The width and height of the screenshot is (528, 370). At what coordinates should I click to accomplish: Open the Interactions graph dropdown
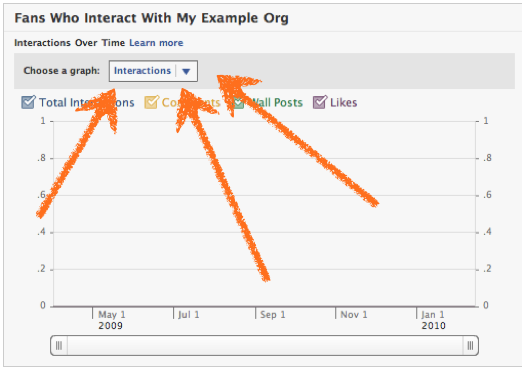pyautogui.click(x=153, y=71)
